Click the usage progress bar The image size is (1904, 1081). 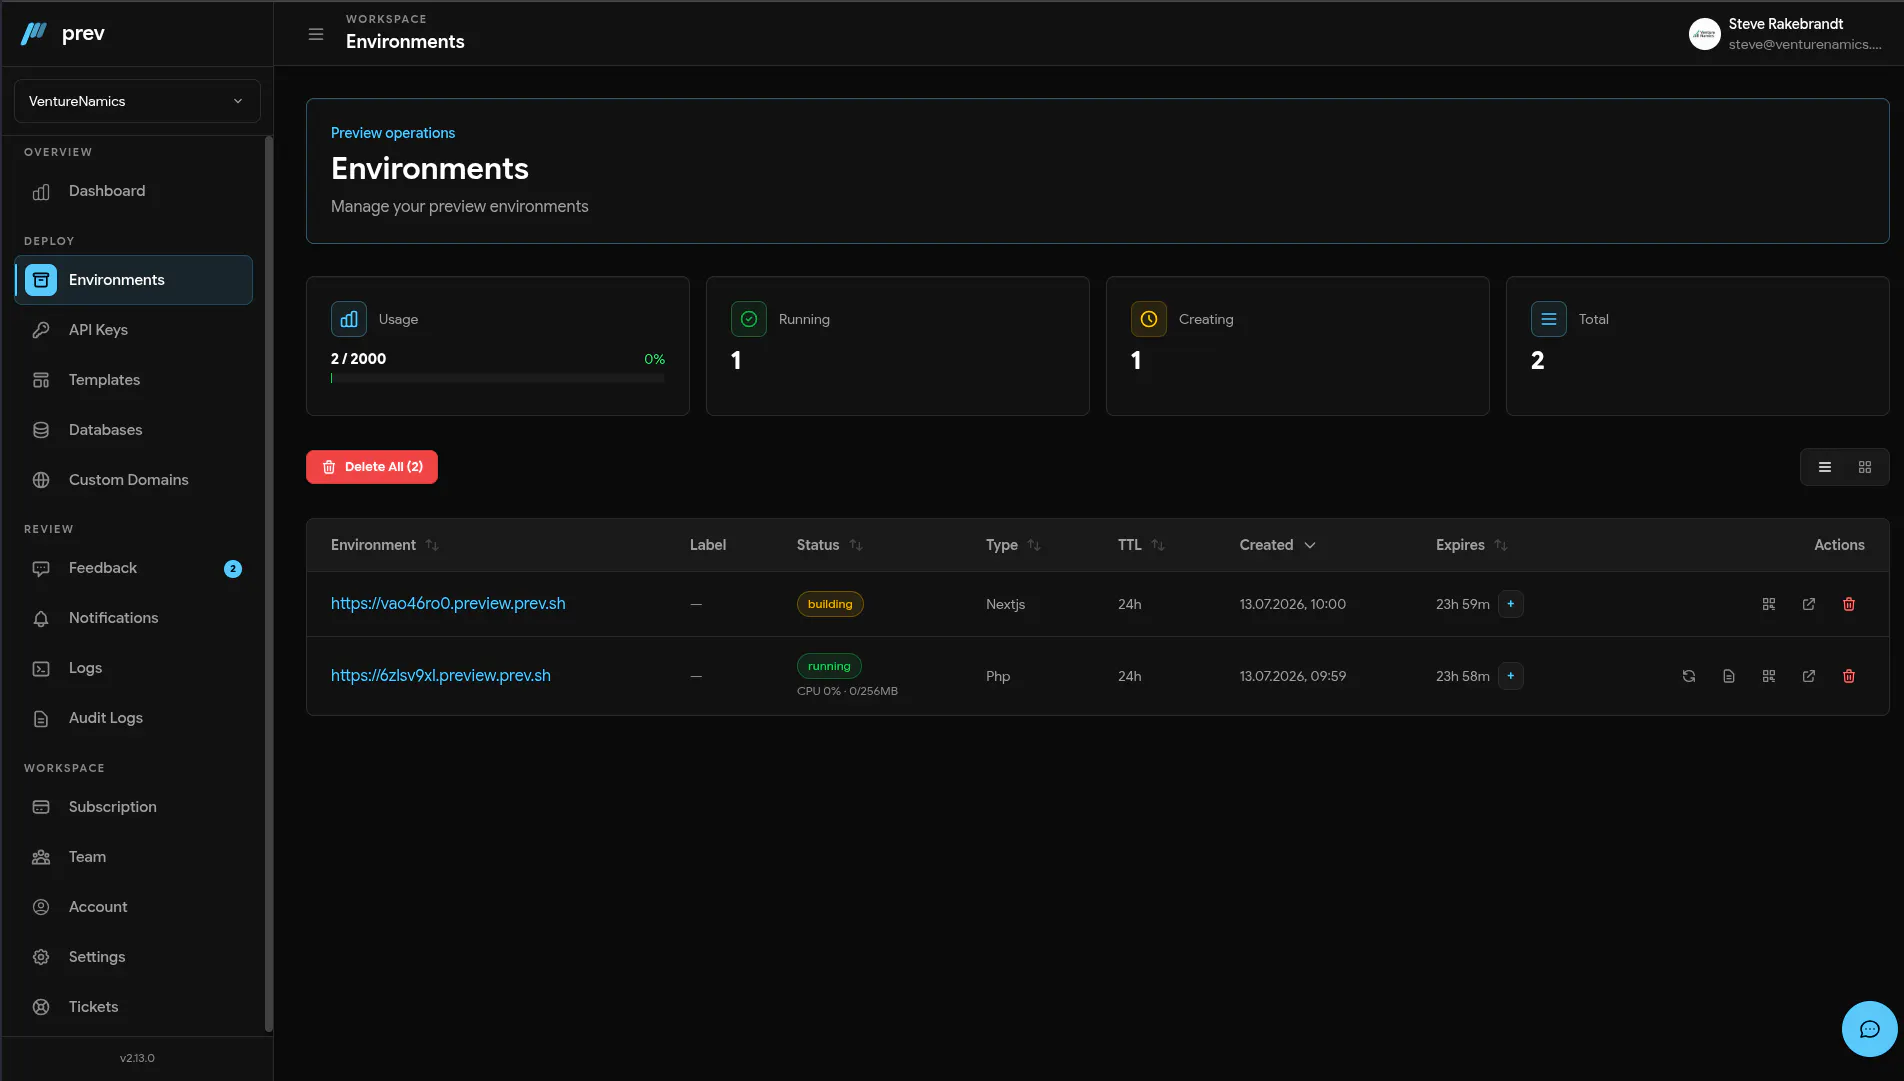click(x=498, y=378)
